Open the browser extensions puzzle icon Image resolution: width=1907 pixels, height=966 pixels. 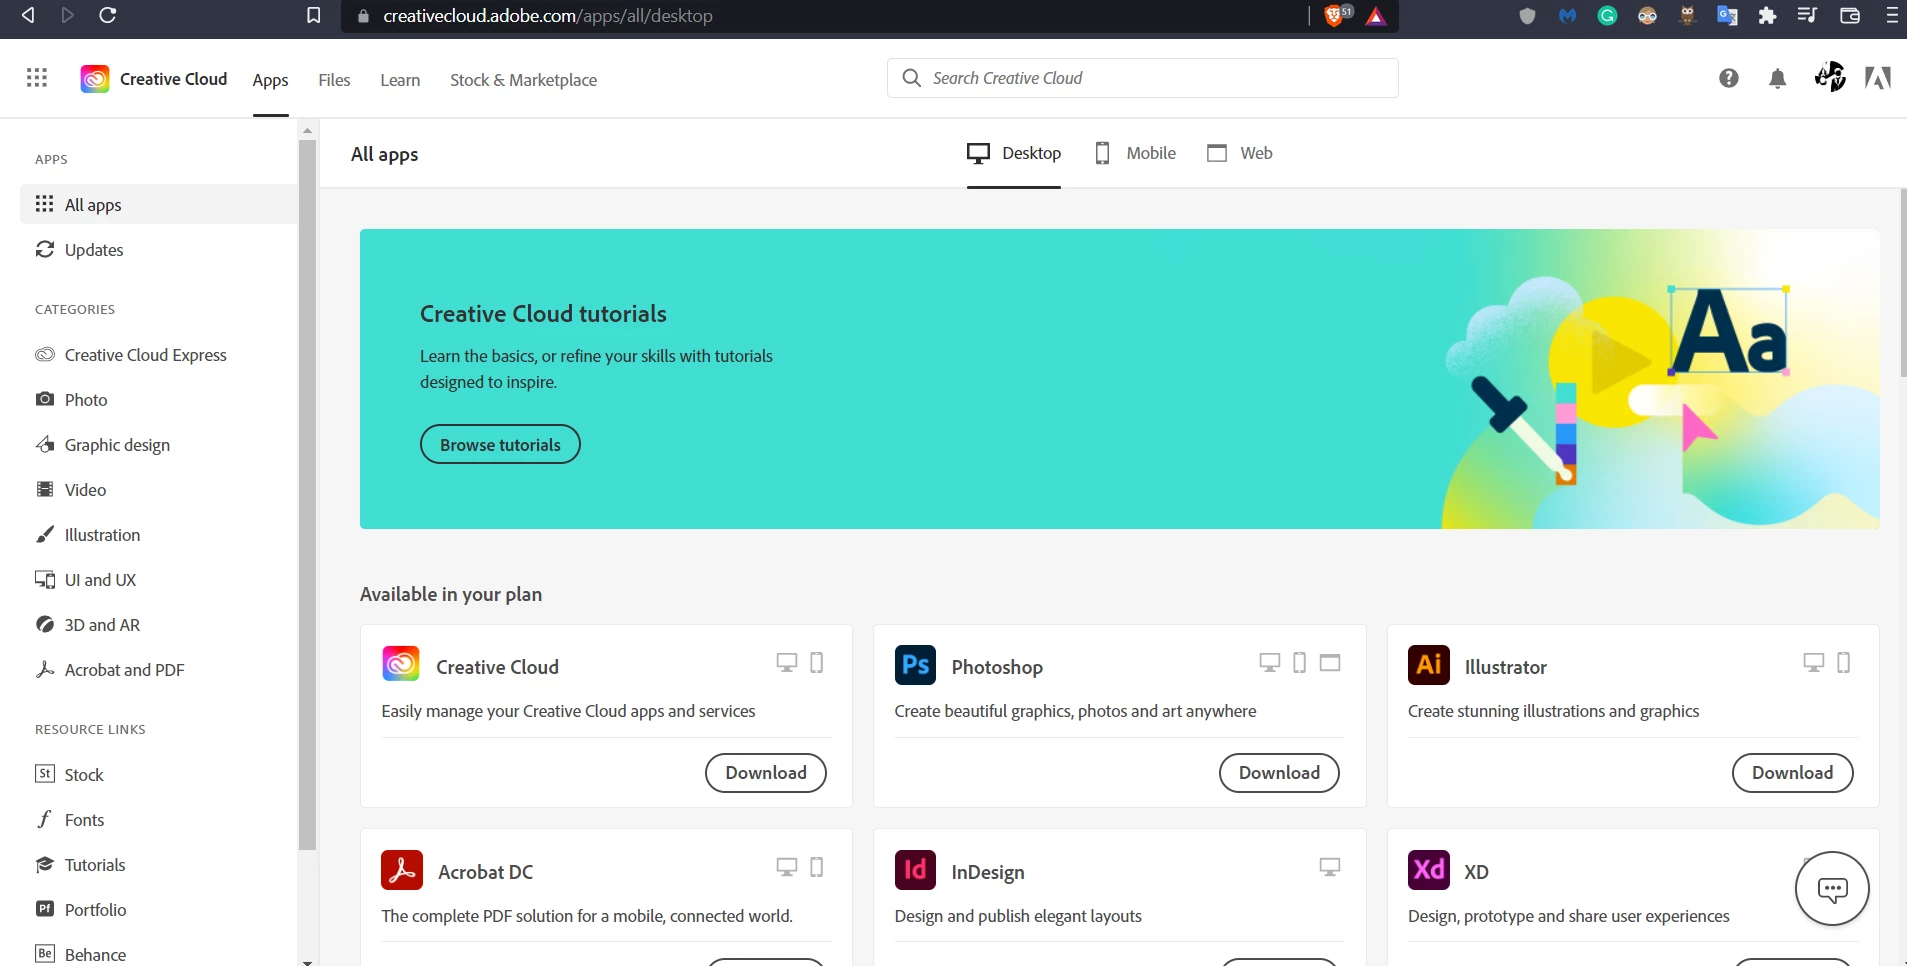pos(1768,15)
